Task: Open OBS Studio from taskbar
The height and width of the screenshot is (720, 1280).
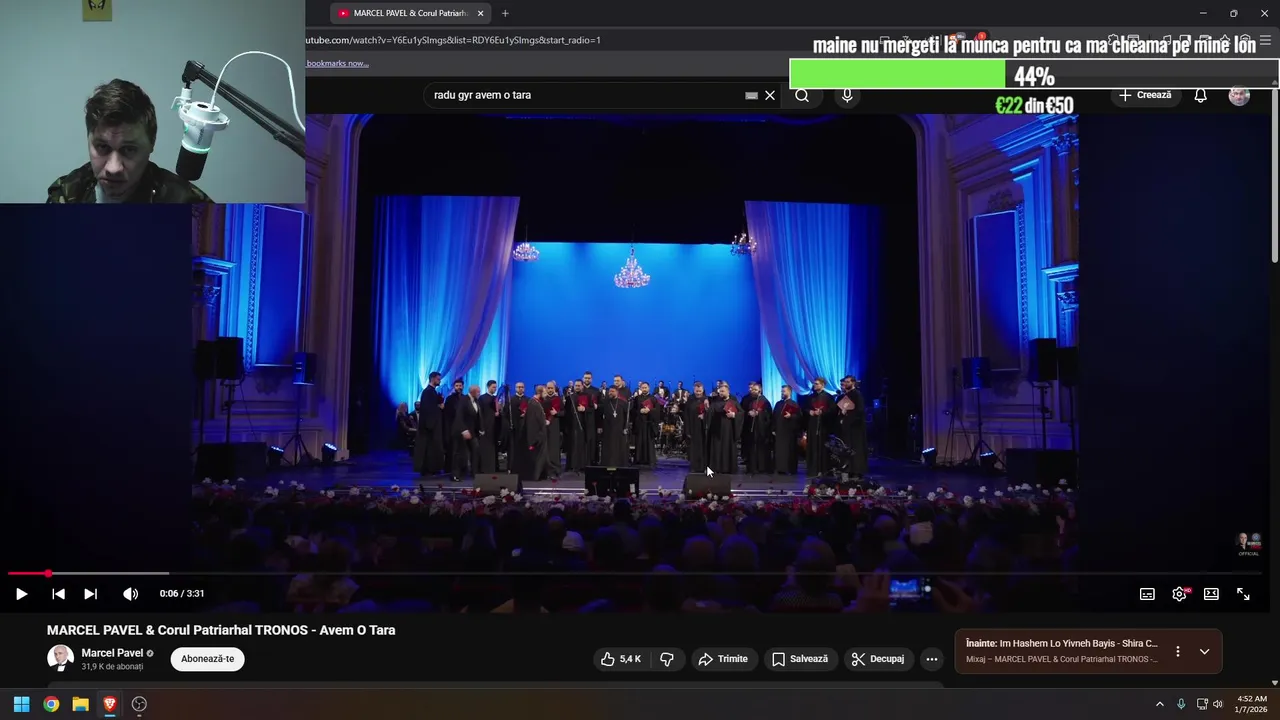Action: [x=139, y=704]
